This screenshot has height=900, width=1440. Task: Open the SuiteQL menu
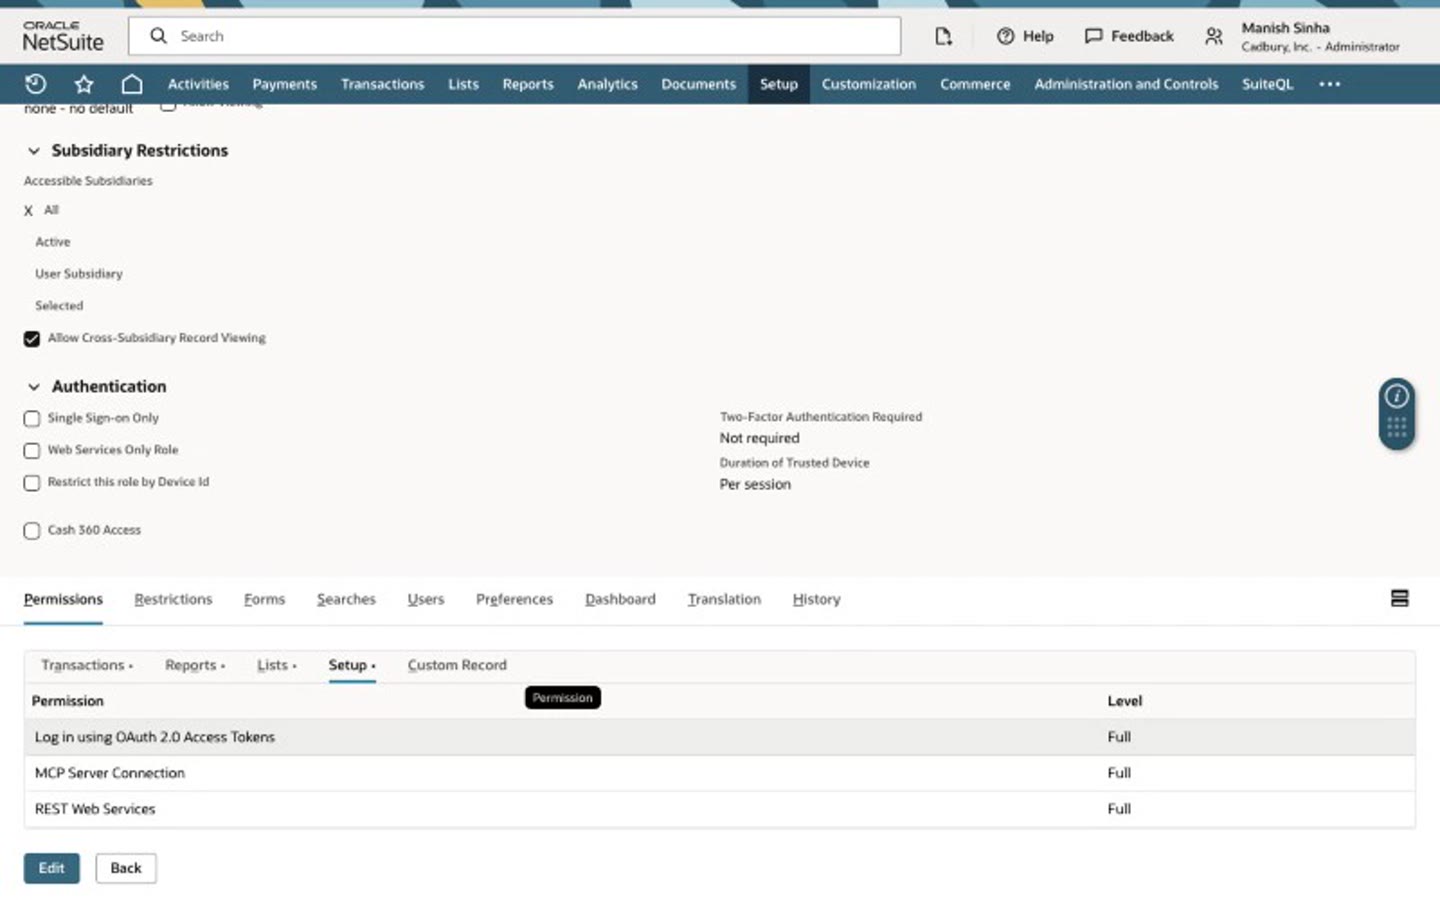[1267, 84]
